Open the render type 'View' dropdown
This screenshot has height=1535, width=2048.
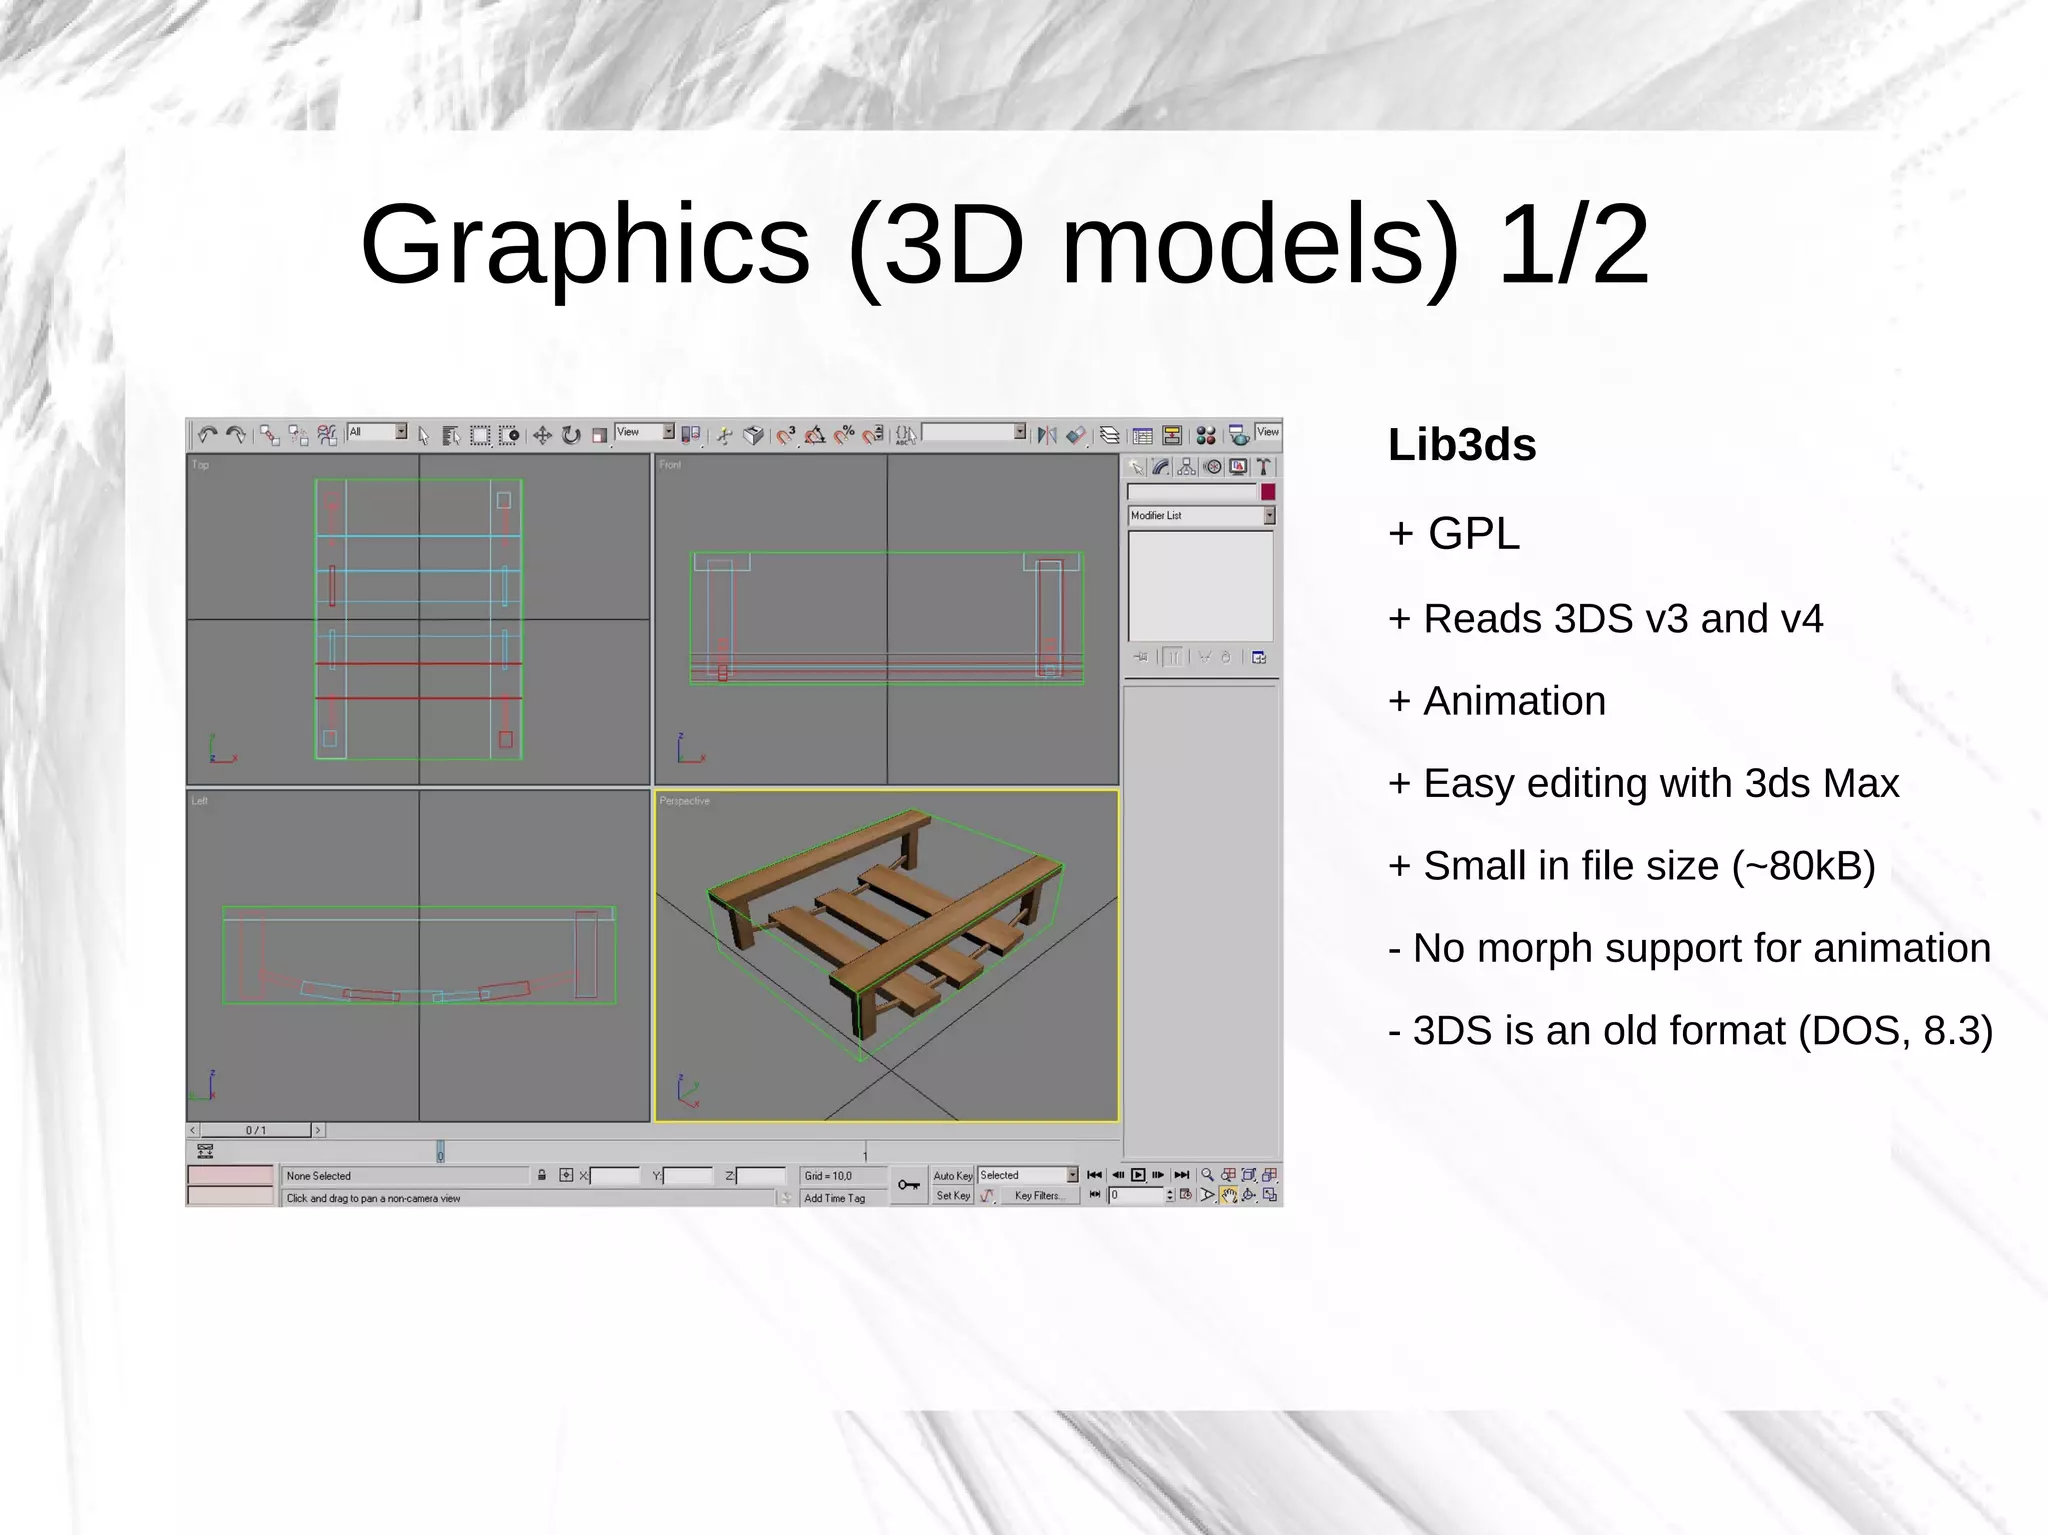[x=1267, y=432]
